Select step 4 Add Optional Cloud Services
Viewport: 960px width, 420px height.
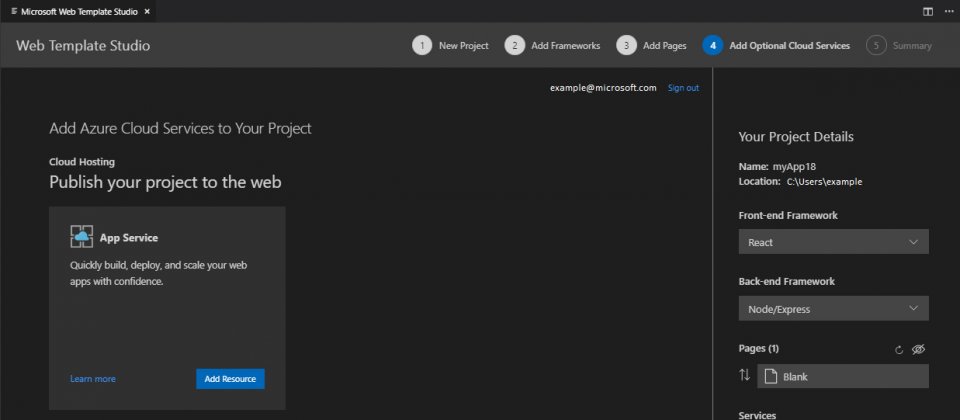coord(776,45)
